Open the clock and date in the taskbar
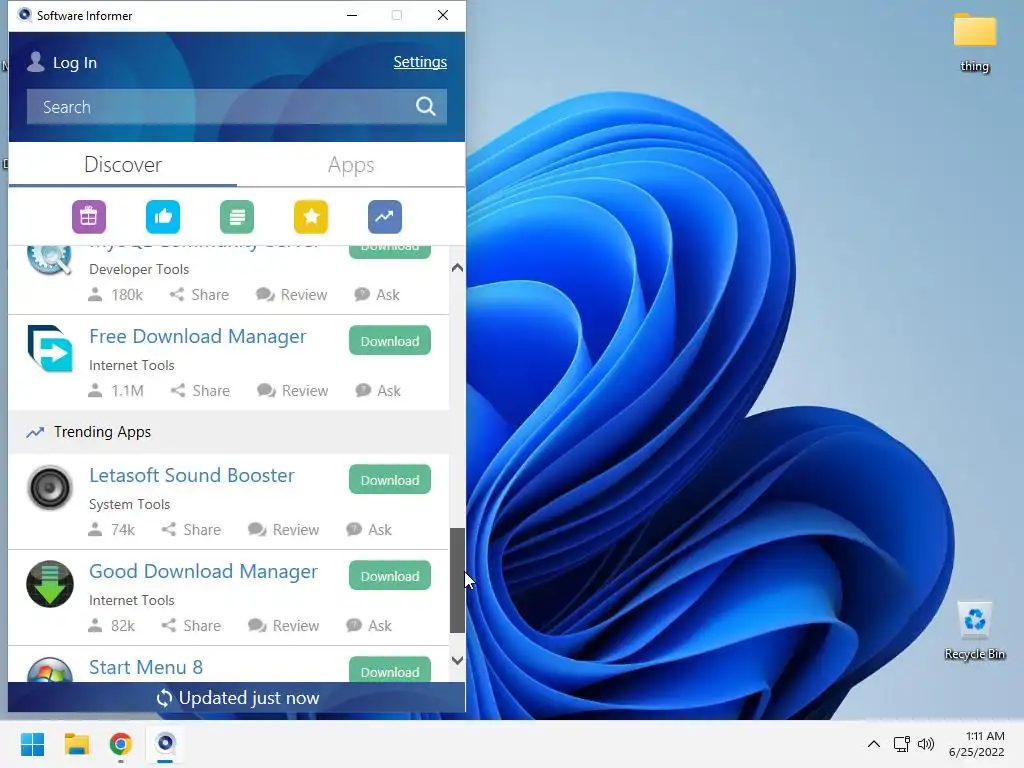Screen dimensions: 1024x768 coord(976,744)
